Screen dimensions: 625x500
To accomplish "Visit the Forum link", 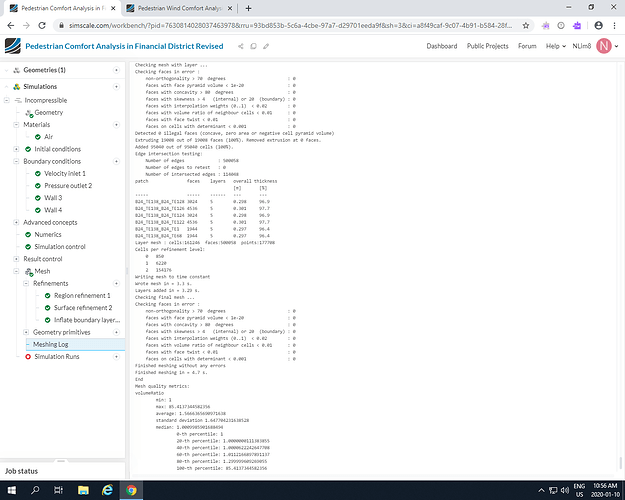I will coord(527,46).
